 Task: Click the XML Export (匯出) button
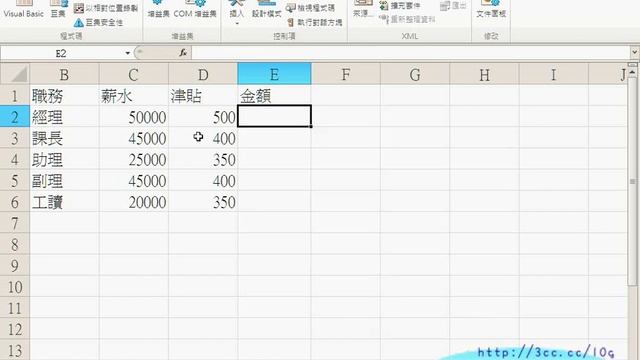coord(453,6)
